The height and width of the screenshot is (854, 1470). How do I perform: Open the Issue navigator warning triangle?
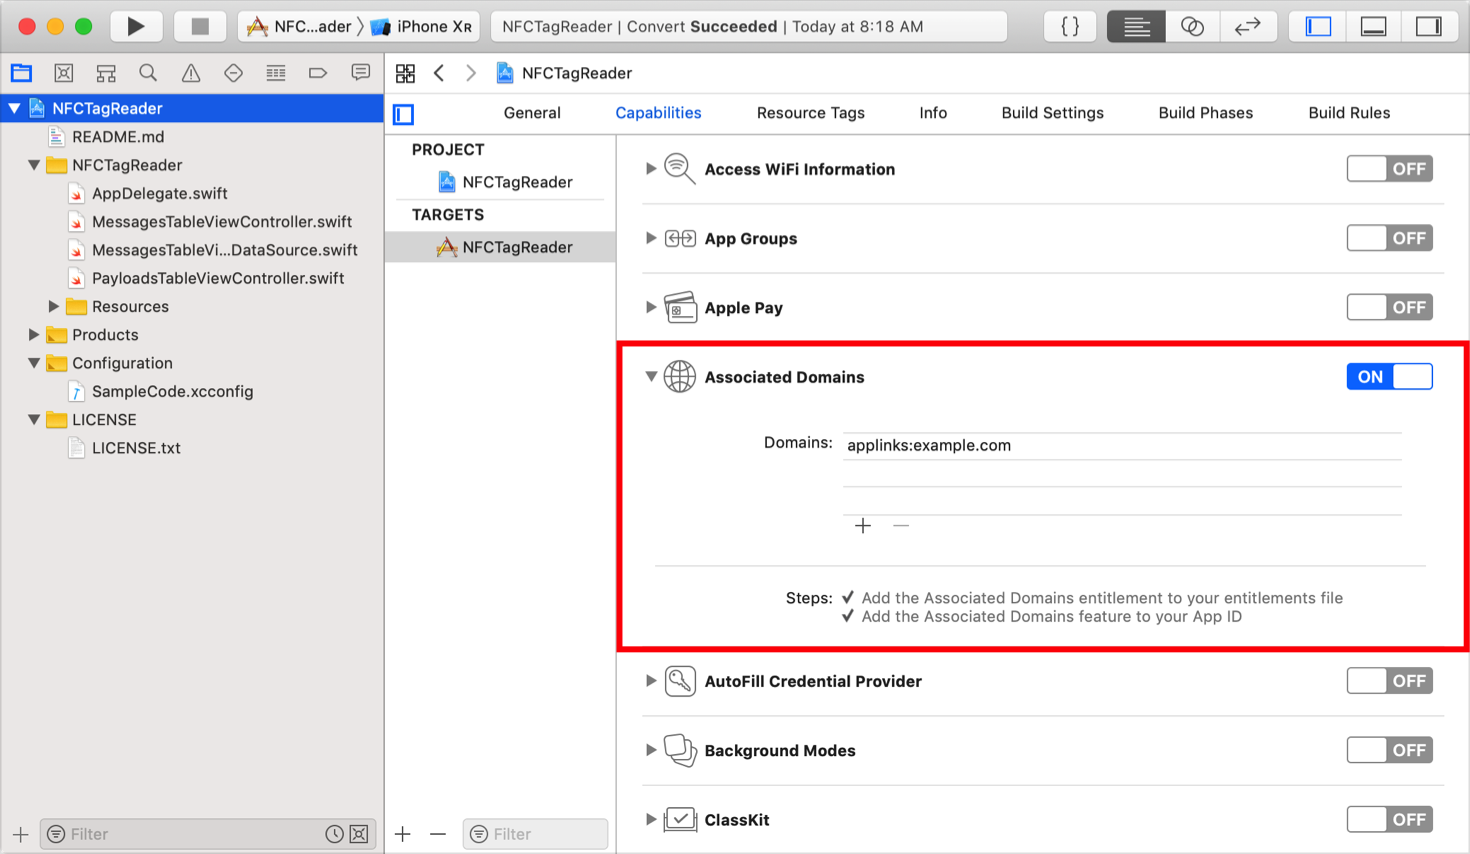tap(191, 72)
